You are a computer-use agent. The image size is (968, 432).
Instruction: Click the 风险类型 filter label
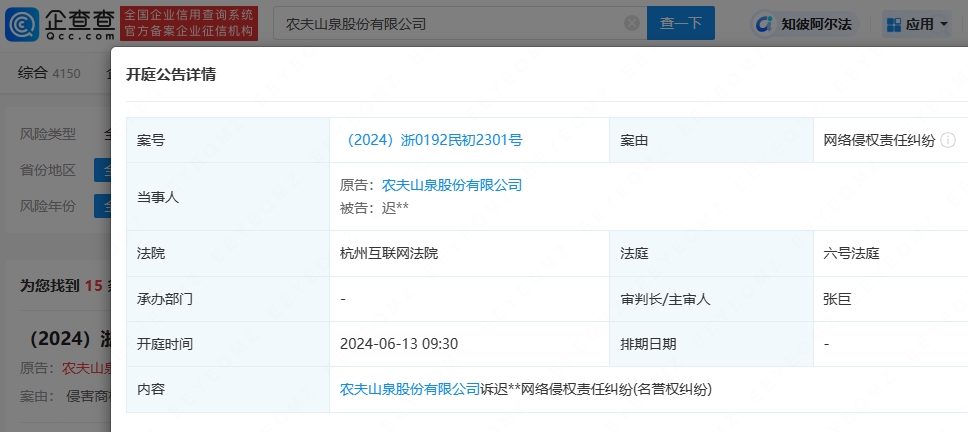pos(48,133)
